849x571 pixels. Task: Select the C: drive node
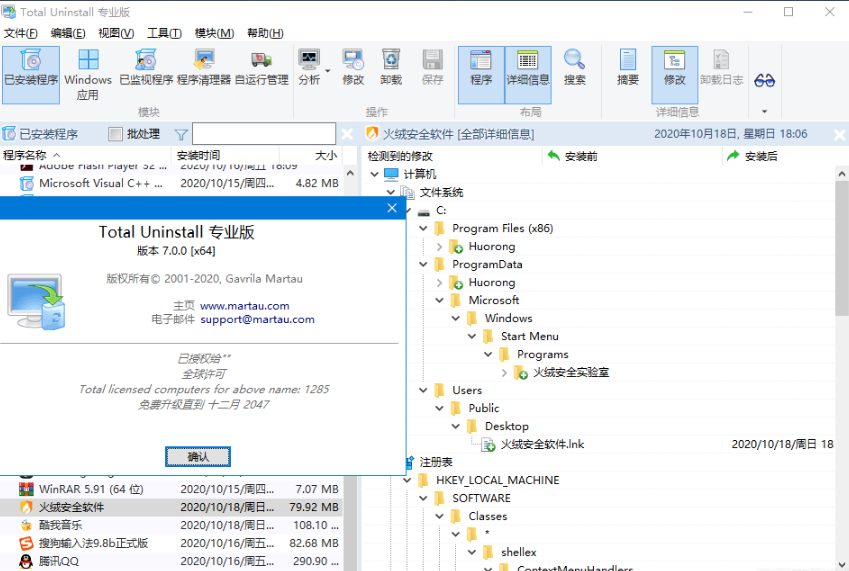(x=441, y=211)
